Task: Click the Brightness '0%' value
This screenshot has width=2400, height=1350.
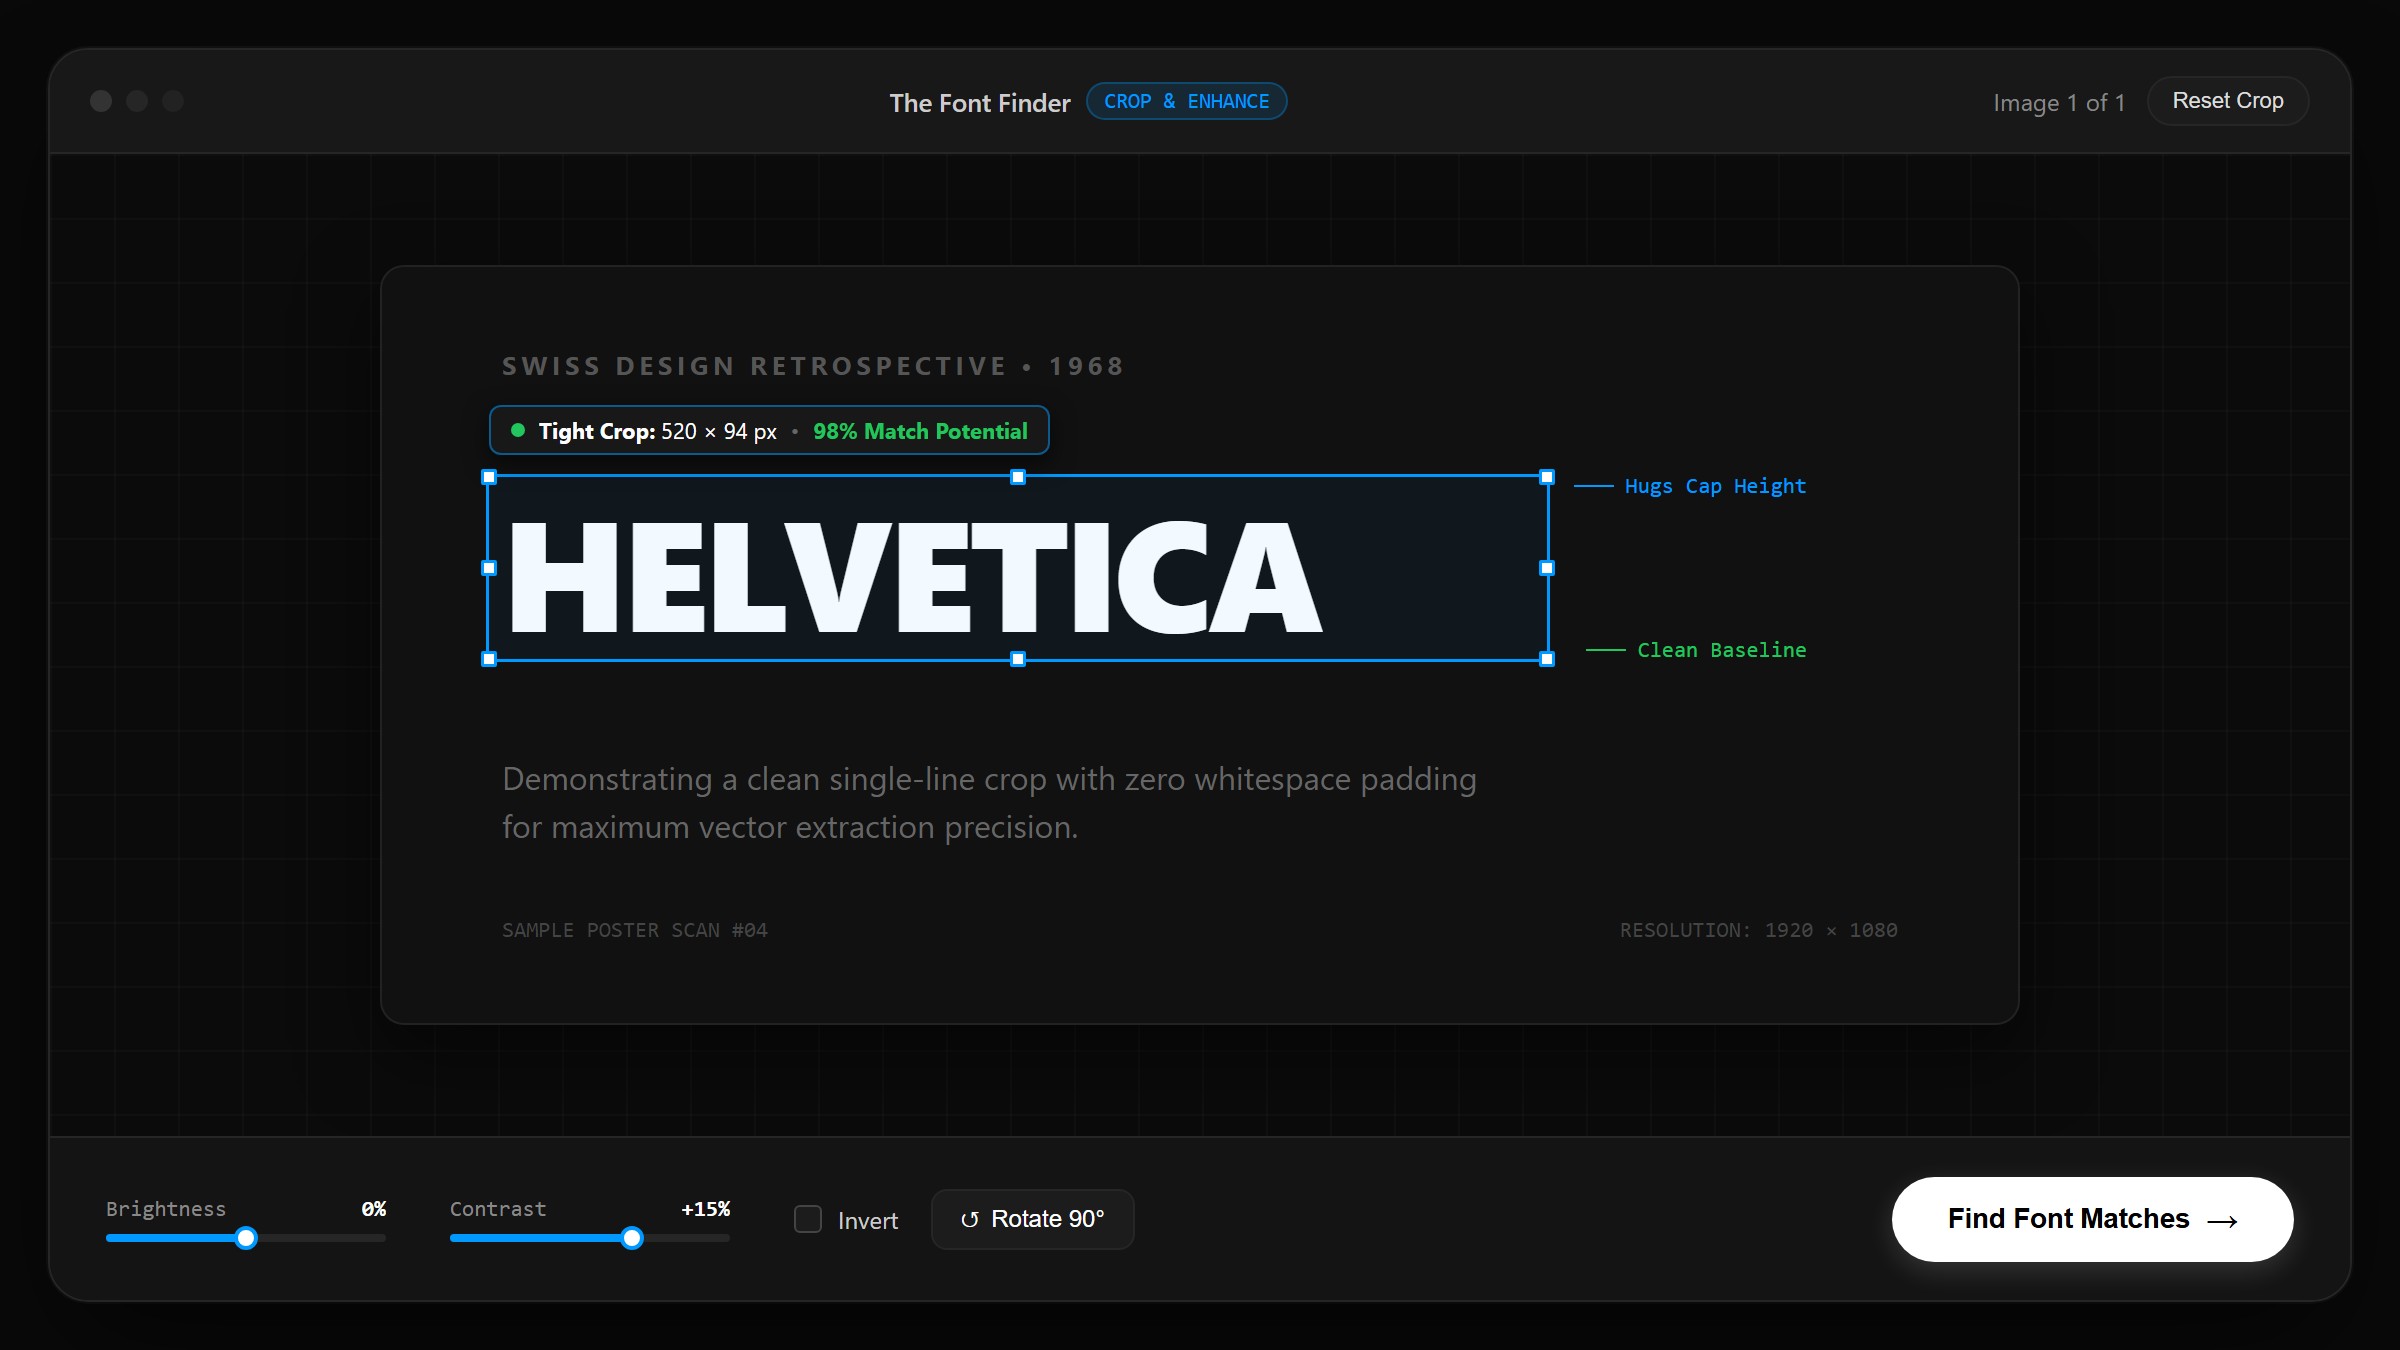Action: pos(373,1209)
